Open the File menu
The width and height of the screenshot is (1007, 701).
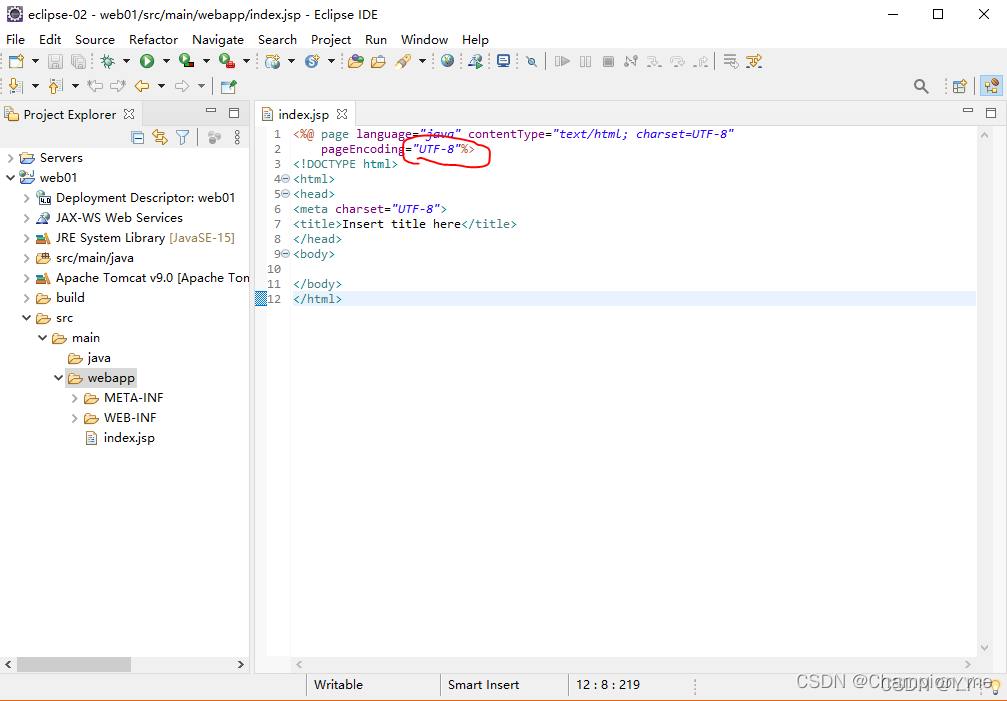point(15,40)
